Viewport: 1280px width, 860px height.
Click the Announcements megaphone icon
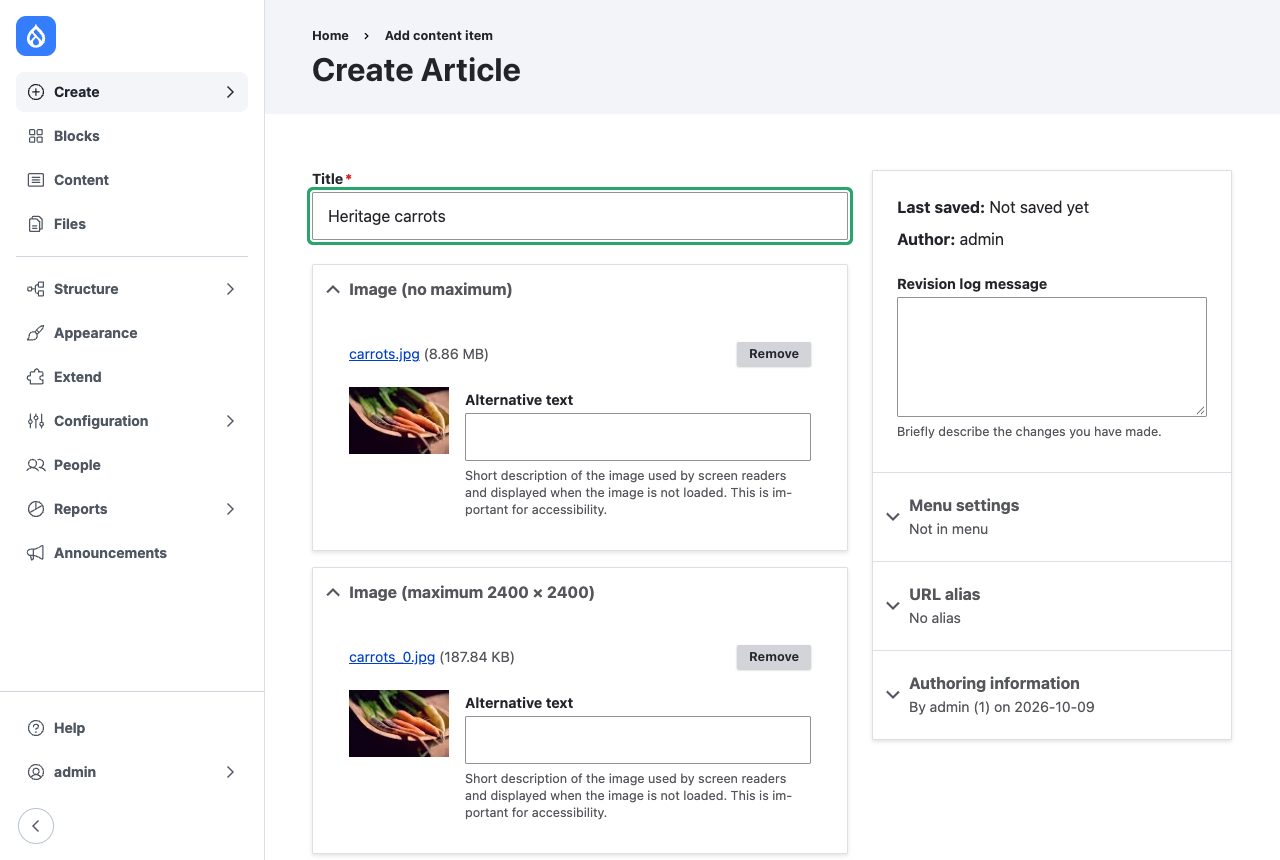click(36, 553)
